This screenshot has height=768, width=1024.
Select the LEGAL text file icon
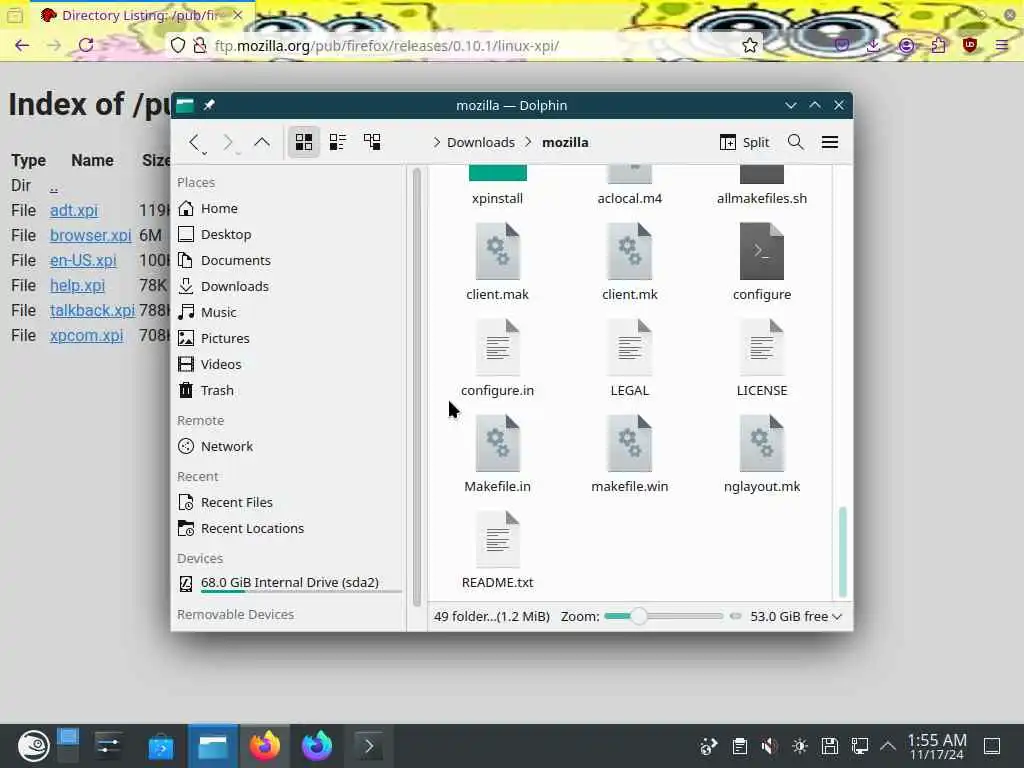[x=630, y=347]
